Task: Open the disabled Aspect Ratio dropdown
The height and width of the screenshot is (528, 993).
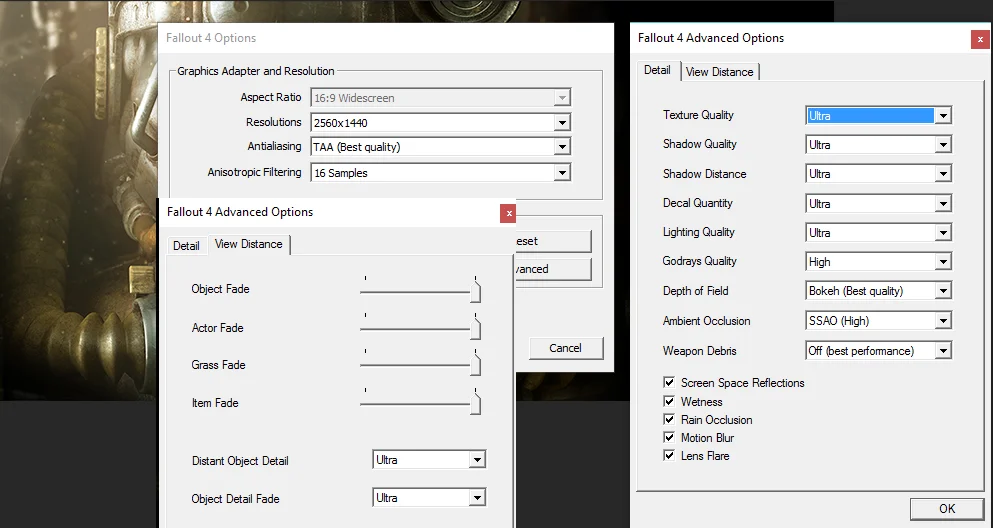Action: click(x=440, y=97)
